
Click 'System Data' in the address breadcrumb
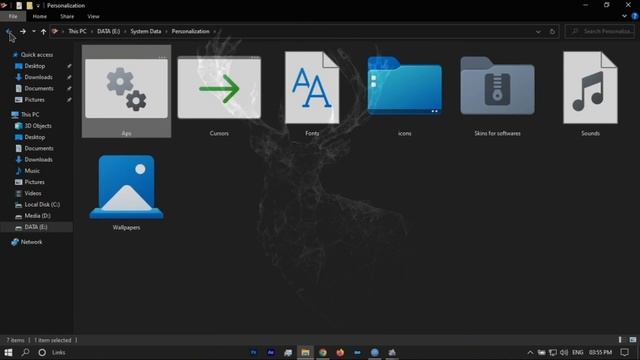(x=146, y=31)
